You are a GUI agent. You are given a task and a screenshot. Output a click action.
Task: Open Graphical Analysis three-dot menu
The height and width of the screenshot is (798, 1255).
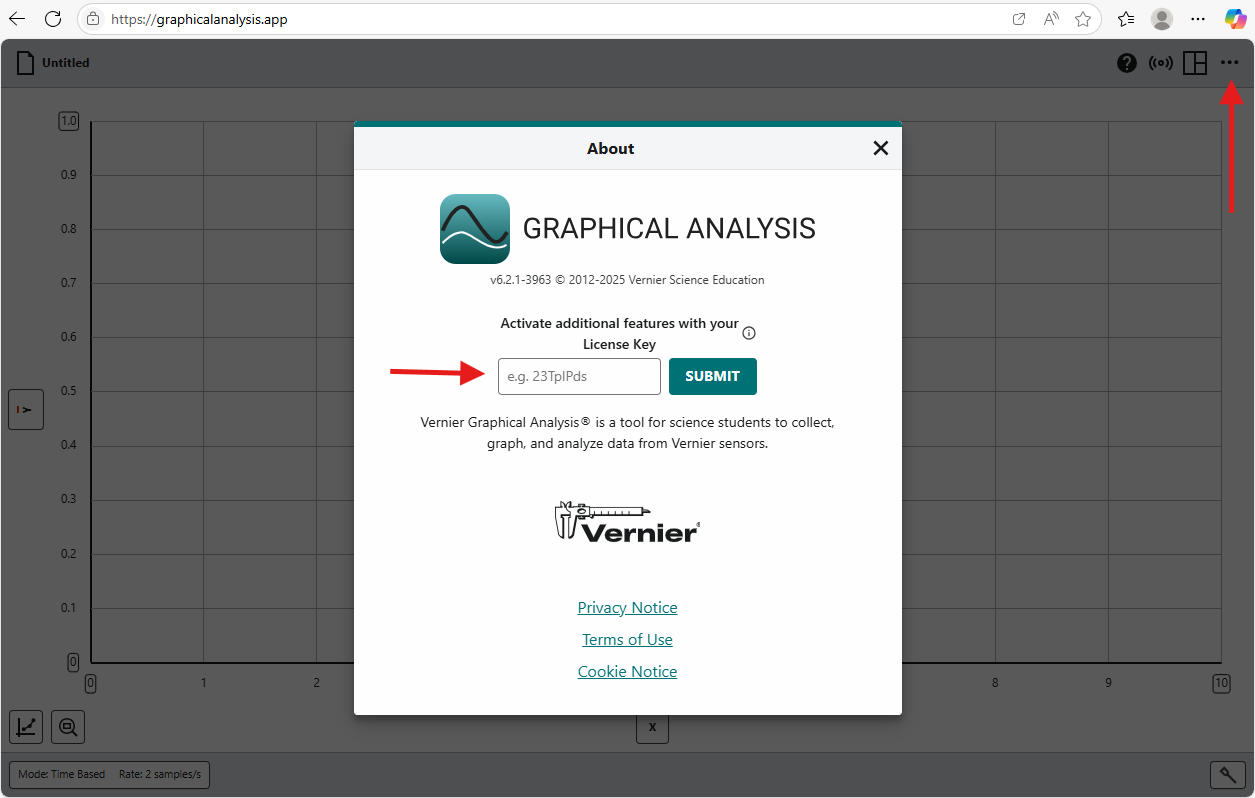point(1230,63)
